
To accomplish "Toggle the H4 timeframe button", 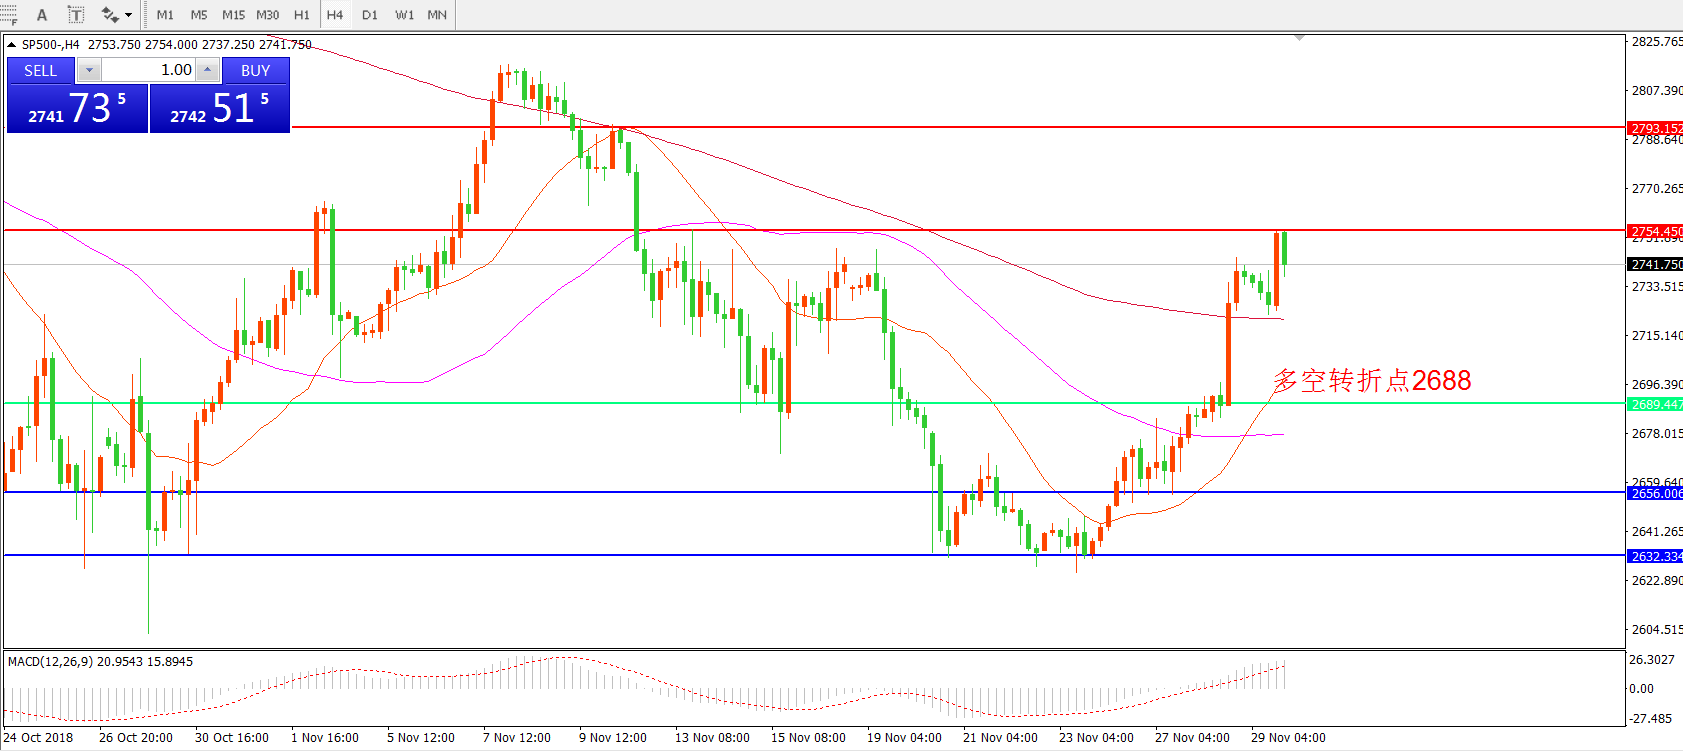I will click(x=335, y=15).
